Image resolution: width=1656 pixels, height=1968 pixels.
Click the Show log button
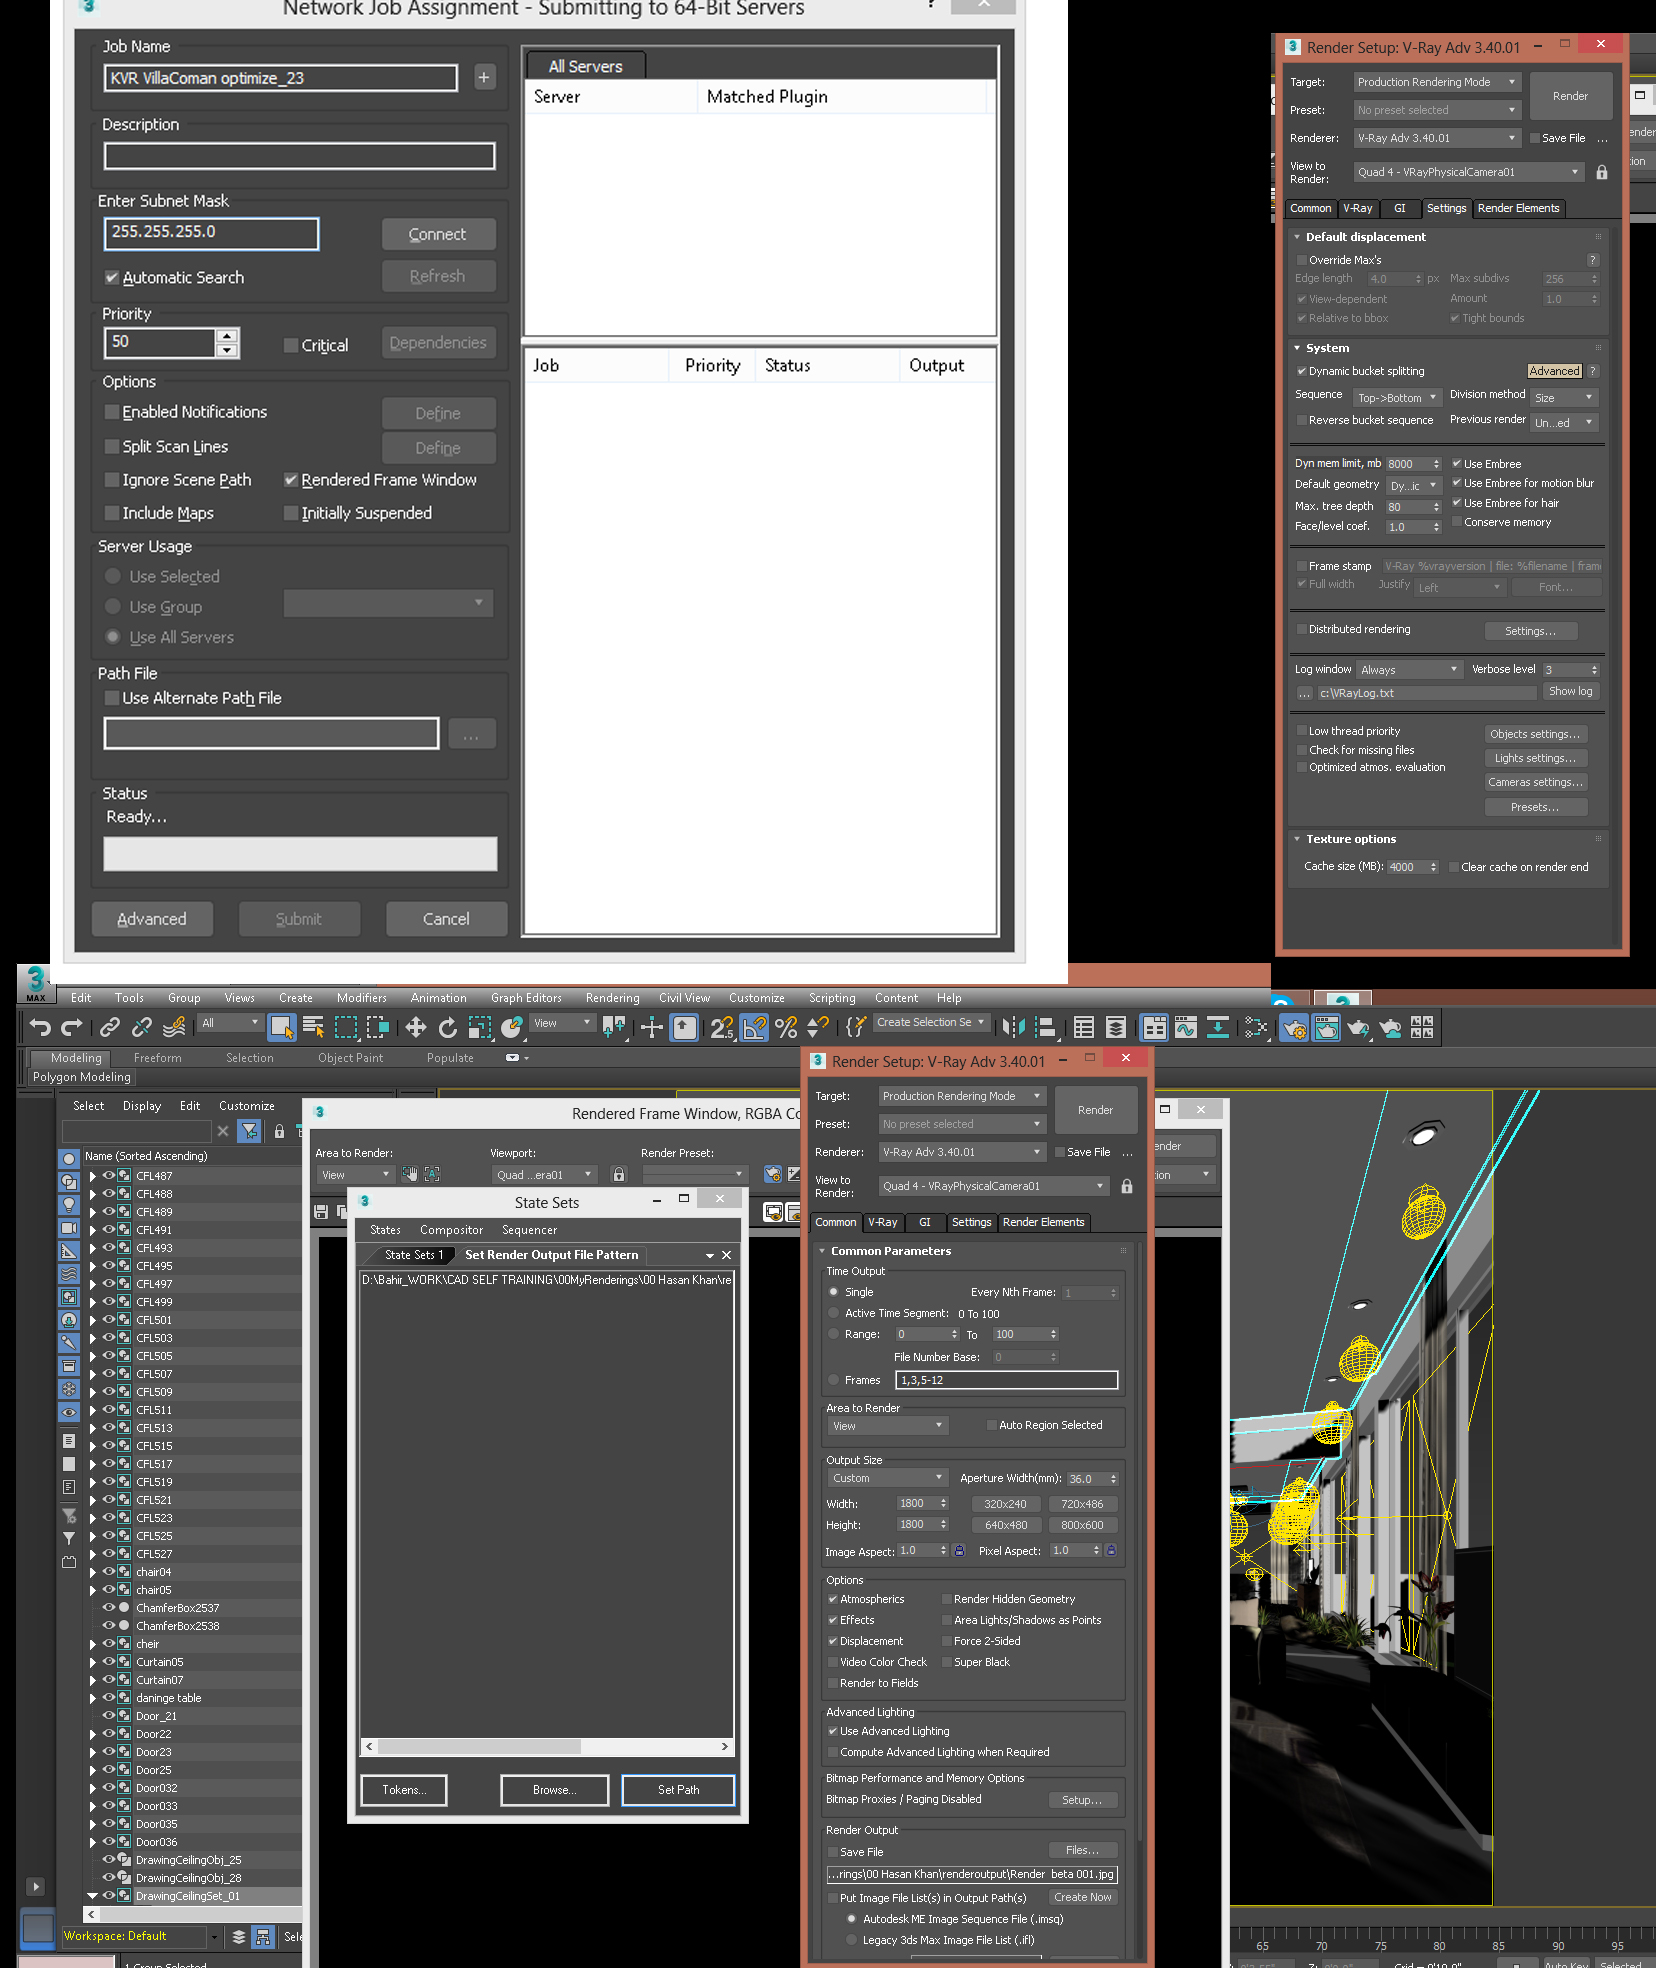click(1570, 691)
